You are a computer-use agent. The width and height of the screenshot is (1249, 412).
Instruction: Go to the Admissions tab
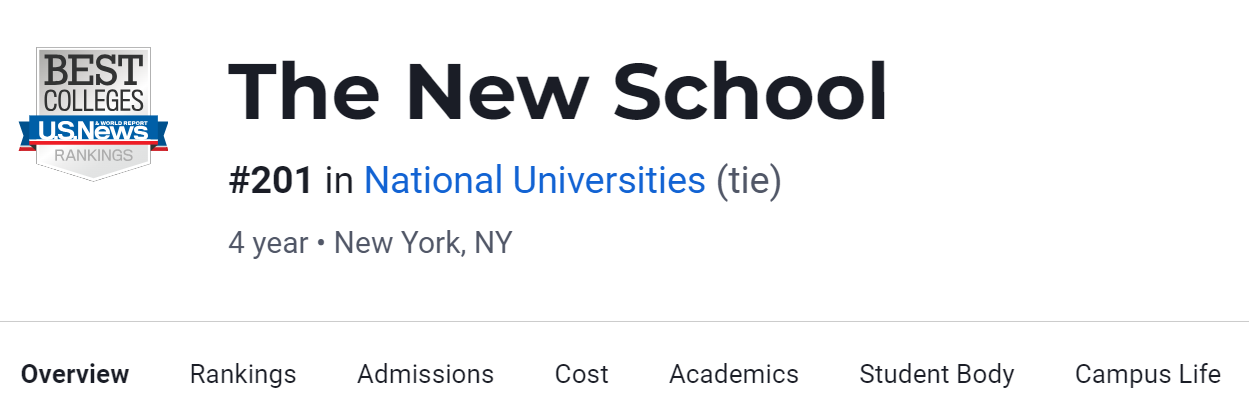(x=425, y=374)
